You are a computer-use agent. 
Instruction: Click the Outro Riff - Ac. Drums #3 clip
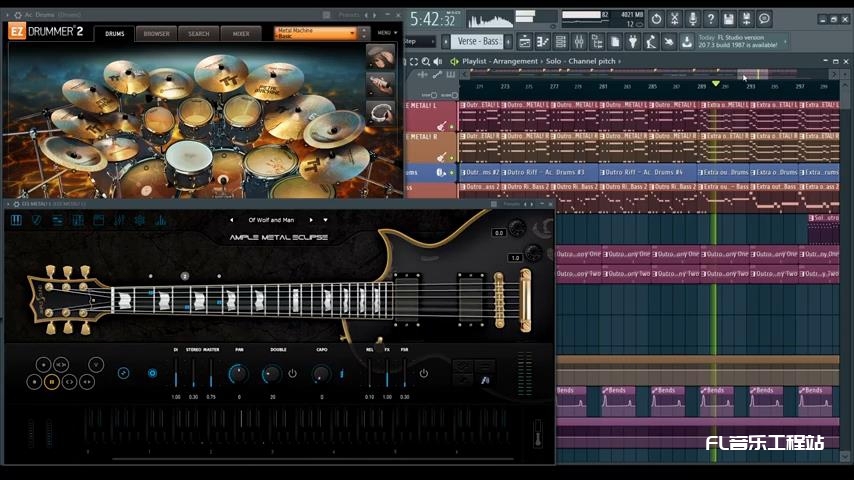[x=549, y=172]
